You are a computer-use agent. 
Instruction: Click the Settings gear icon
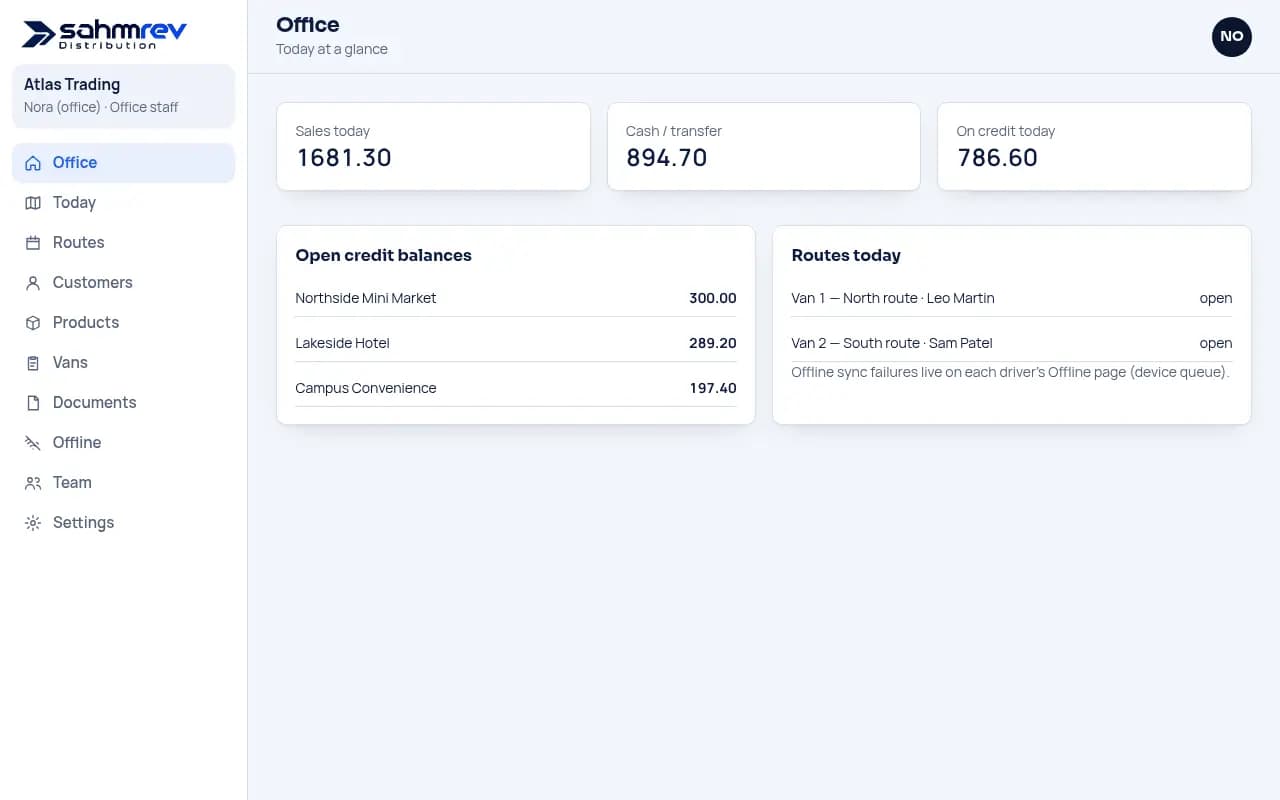[33, 523]
